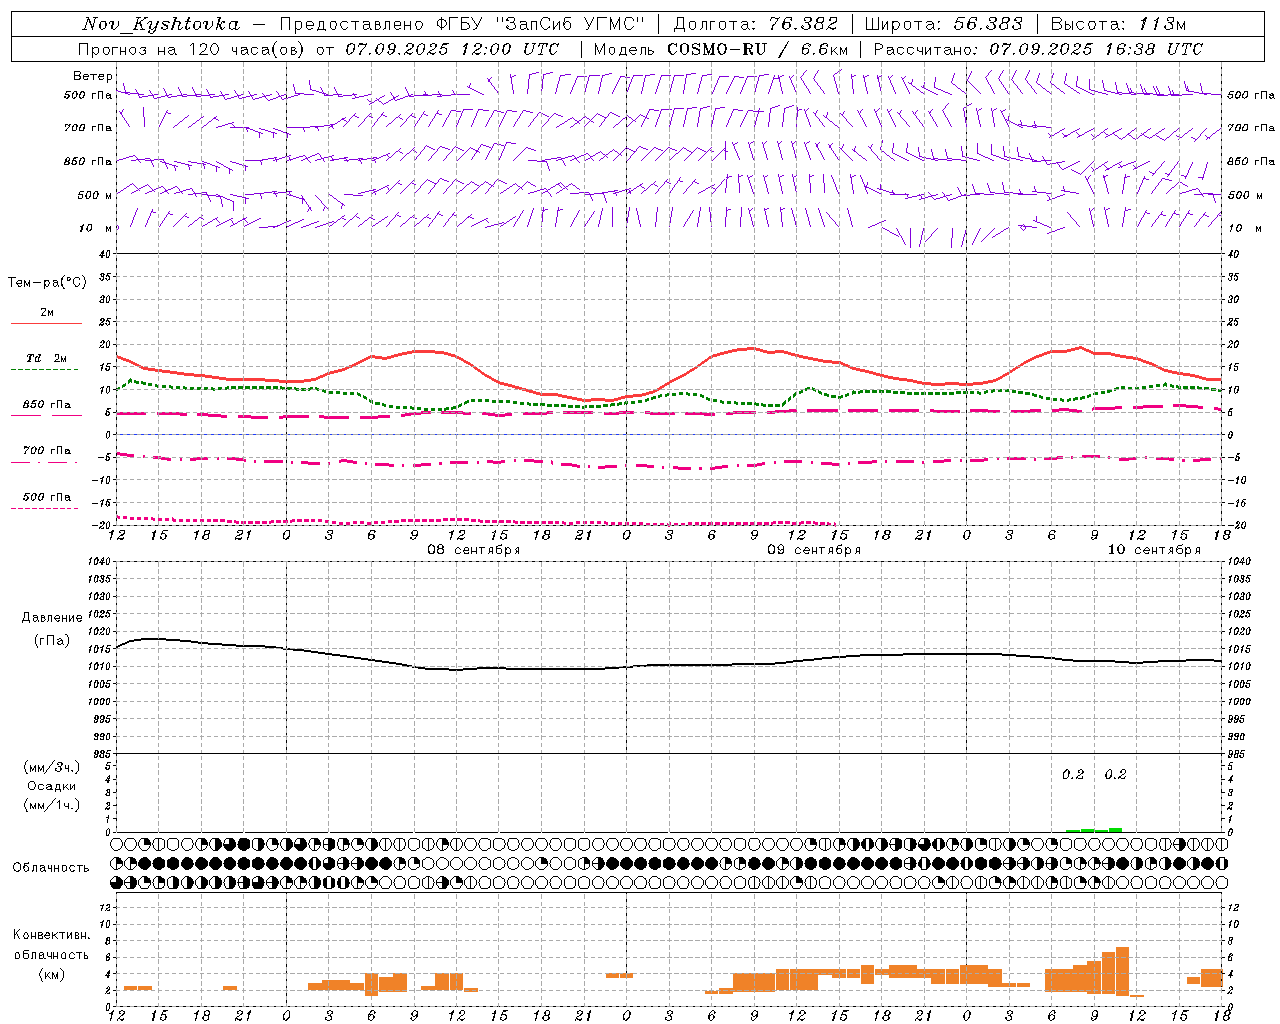Select forecast start time 07.09.2025 12:00 UTC
Image resolution: width=1280 pixels, height=1024 pixels.
[452, 49]
